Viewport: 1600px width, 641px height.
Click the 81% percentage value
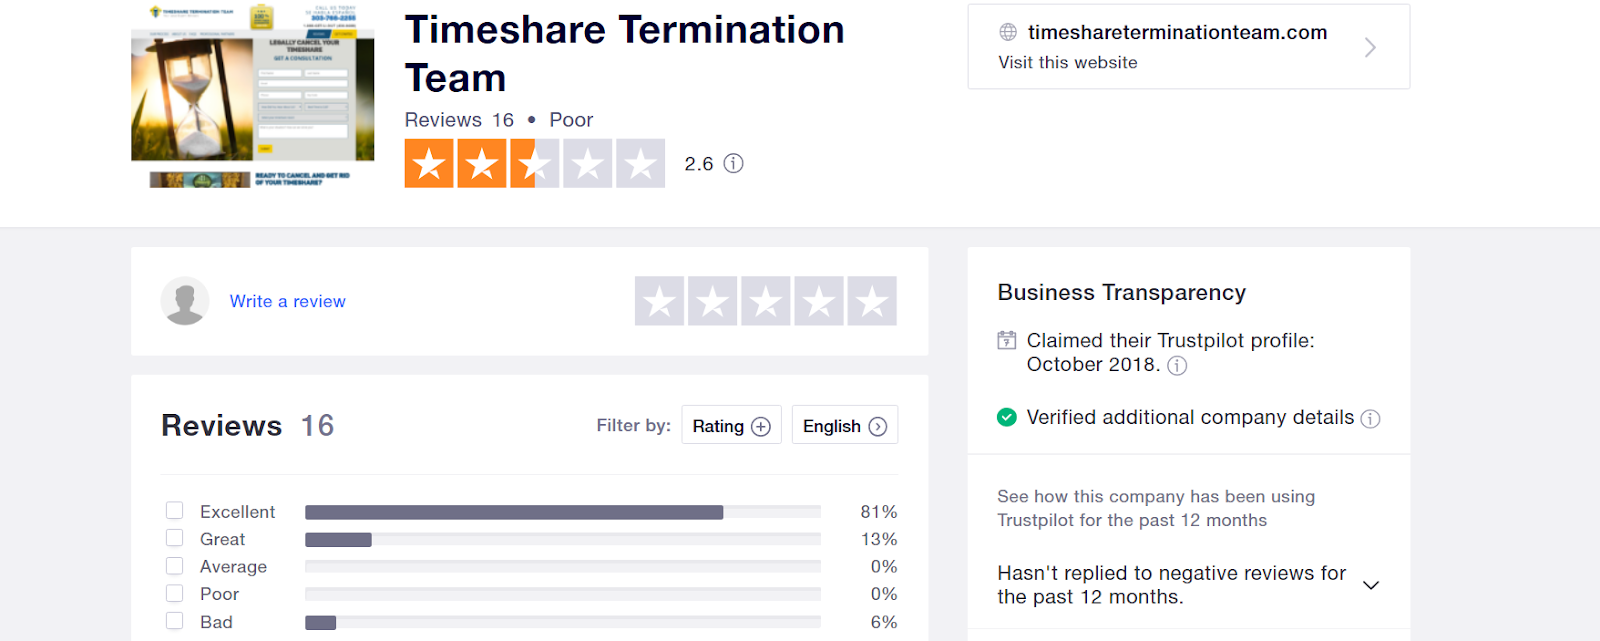coord(879,512)
